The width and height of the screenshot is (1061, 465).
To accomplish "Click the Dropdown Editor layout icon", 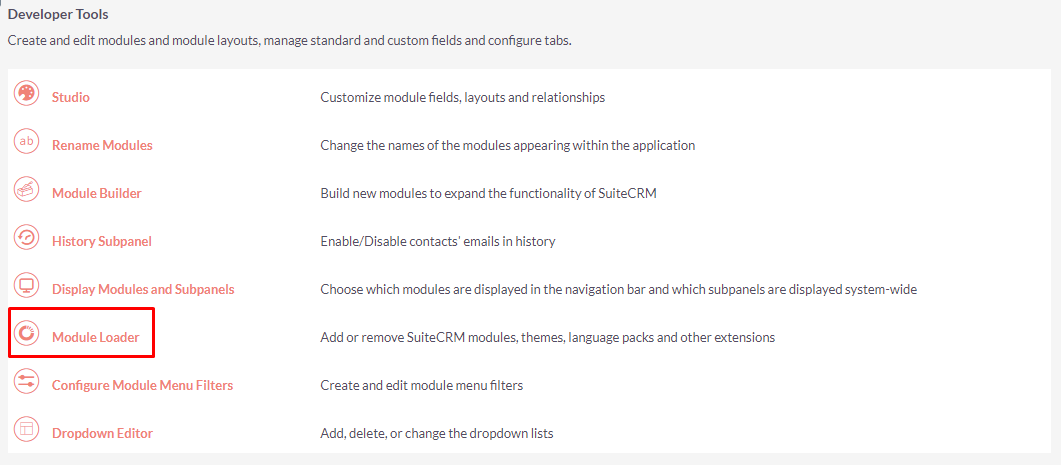I will [x=27, y=429].
